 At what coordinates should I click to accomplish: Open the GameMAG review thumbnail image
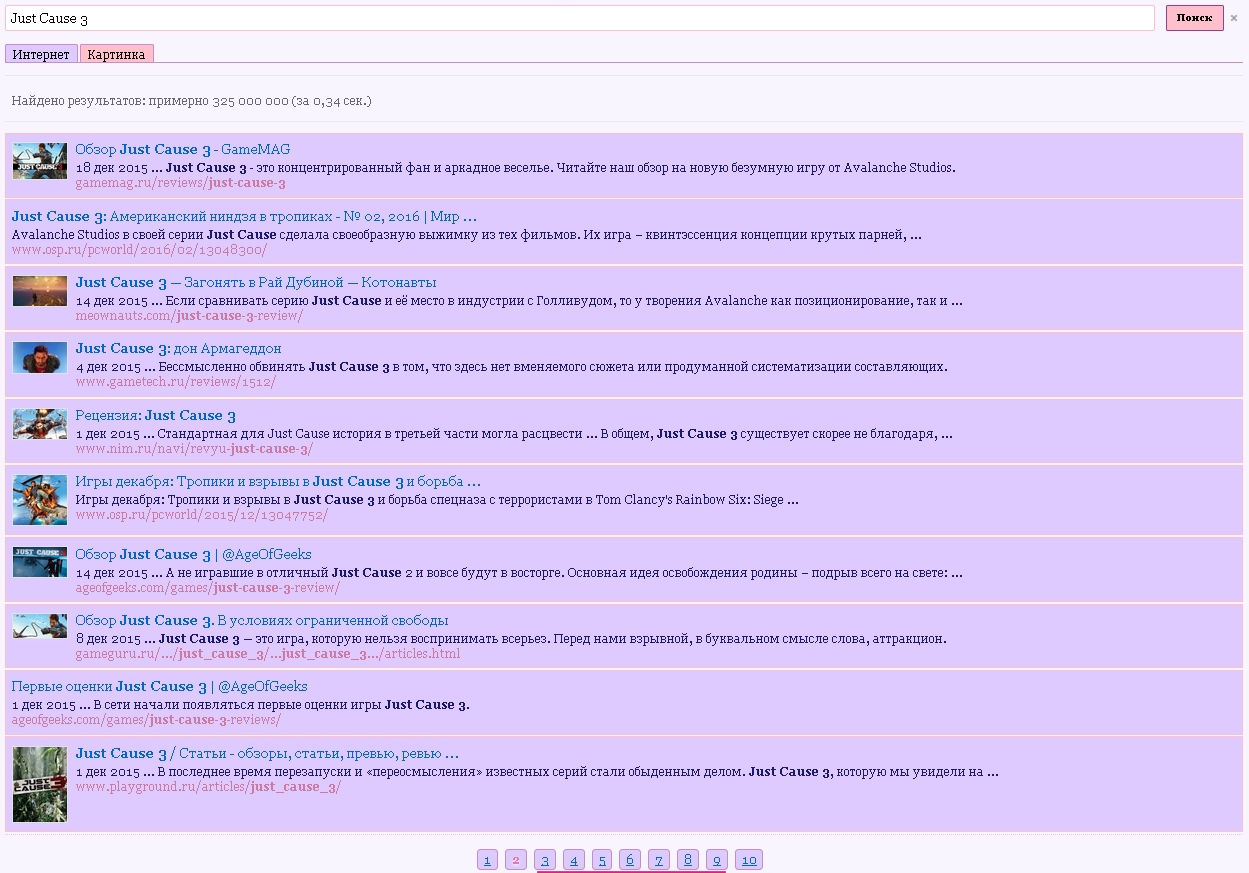coord(40,161)
